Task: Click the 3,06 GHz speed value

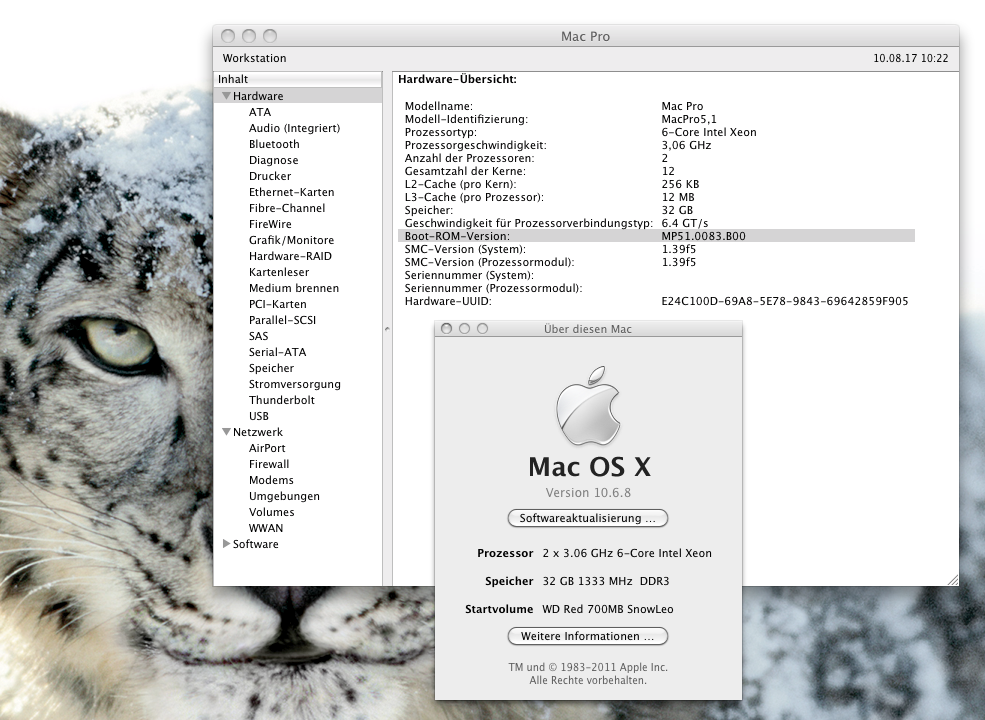Action: (687, 145)
